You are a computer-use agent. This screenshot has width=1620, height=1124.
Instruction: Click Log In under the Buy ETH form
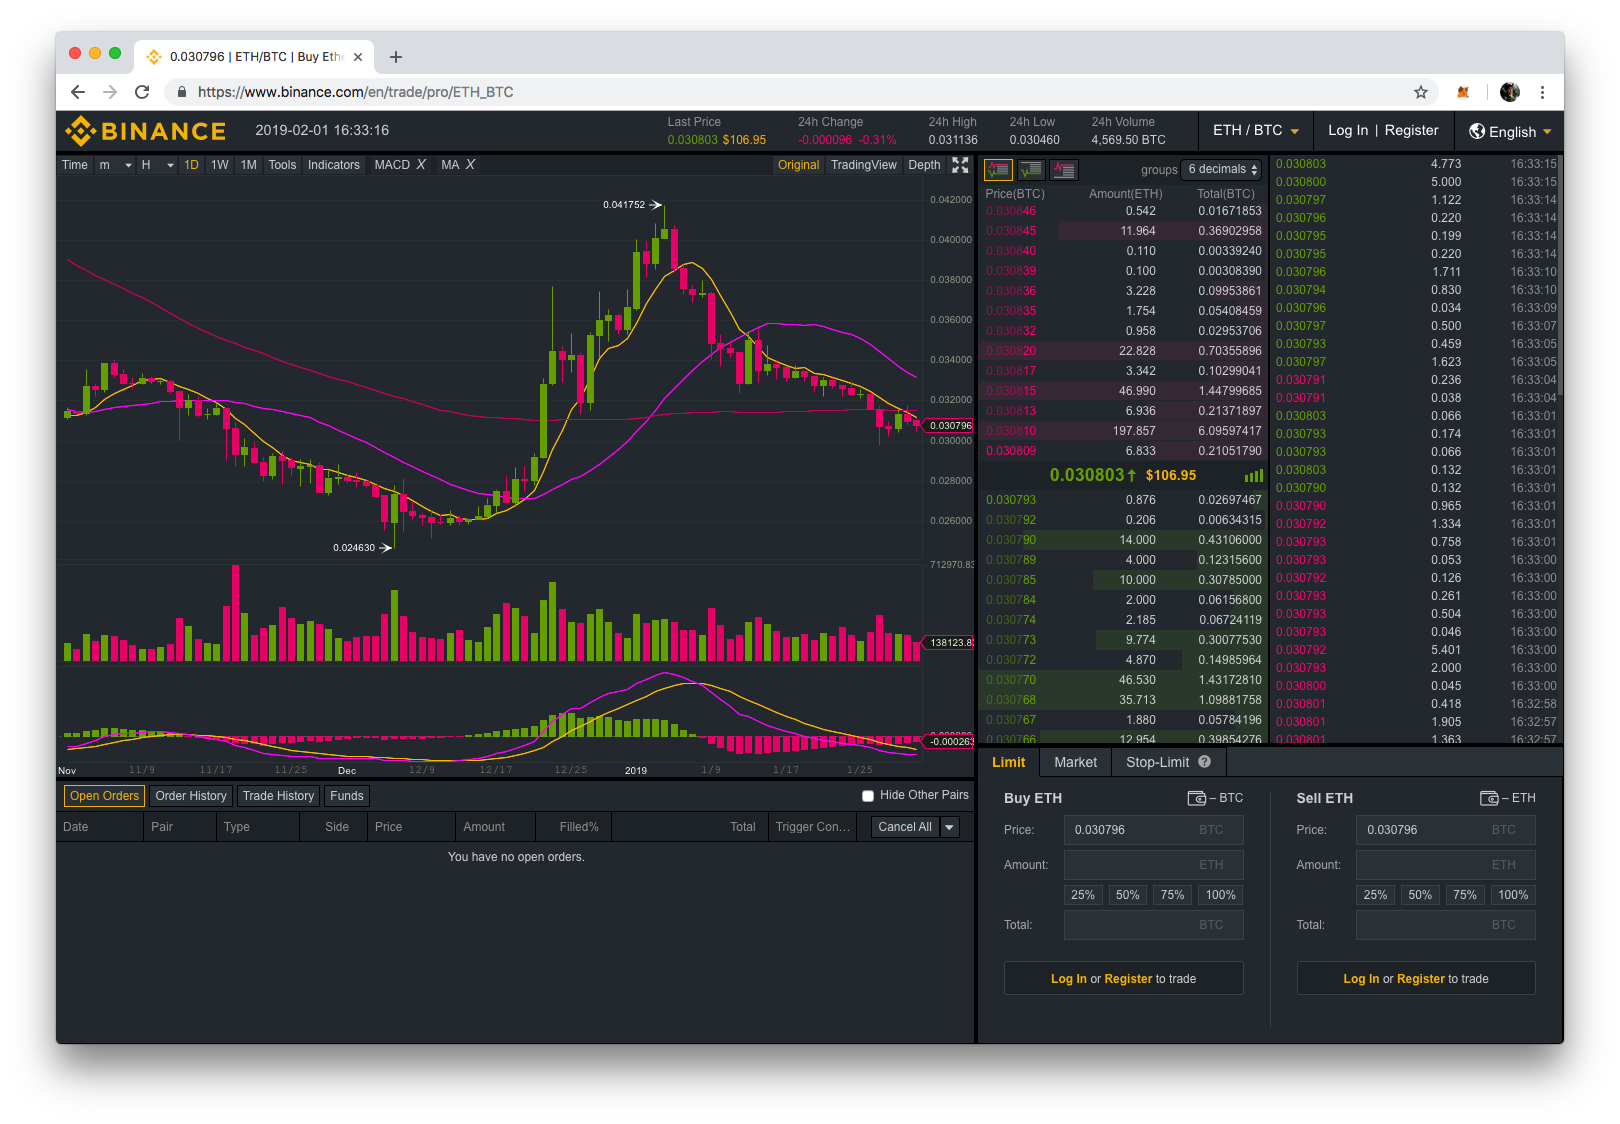[1069, 979]
